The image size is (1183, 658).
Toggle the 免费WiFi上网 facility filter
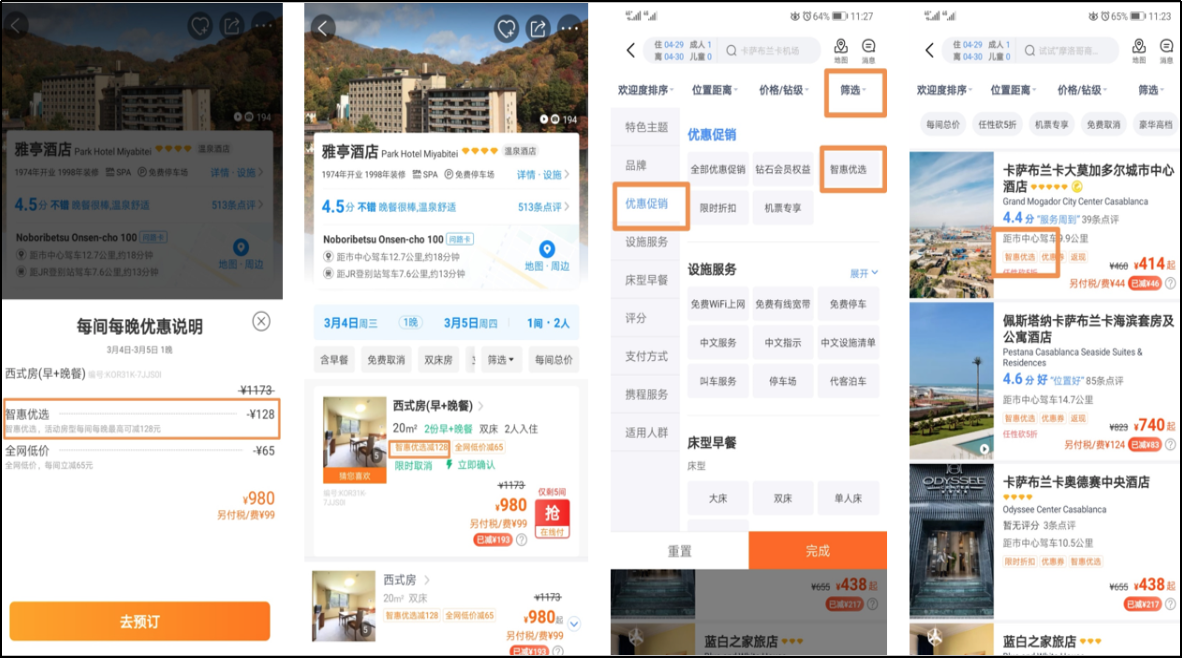718,305
